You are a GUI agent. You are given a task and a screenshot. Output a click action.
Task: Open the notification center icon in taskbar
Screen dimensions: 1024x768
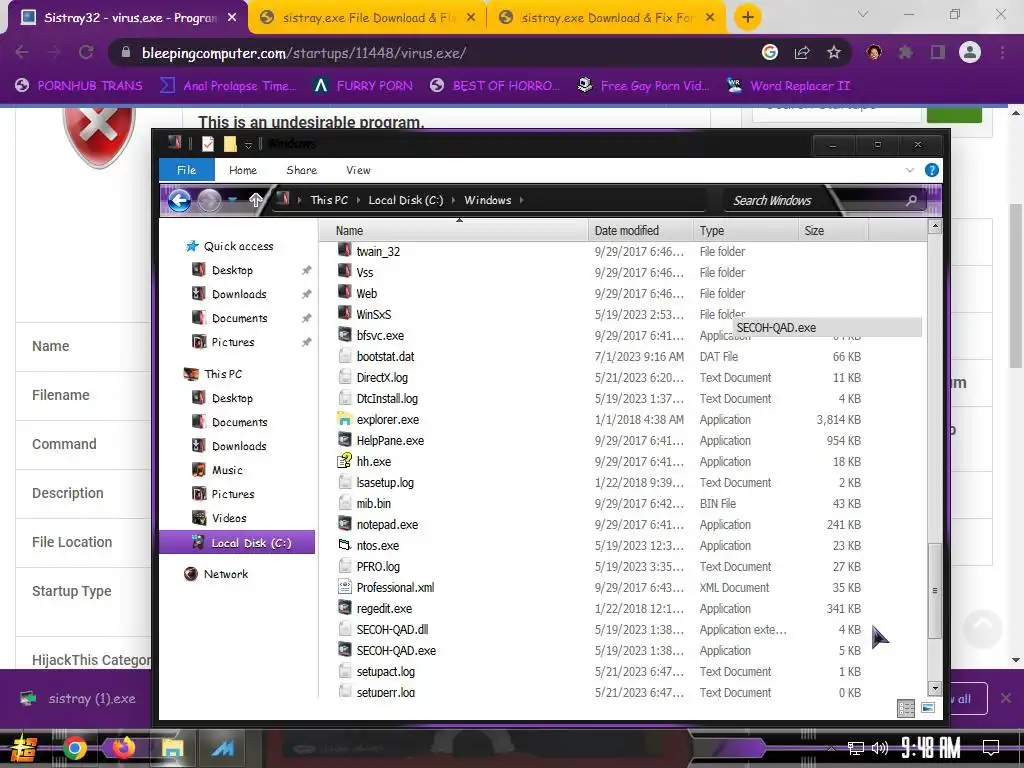[x=991, y=748]
